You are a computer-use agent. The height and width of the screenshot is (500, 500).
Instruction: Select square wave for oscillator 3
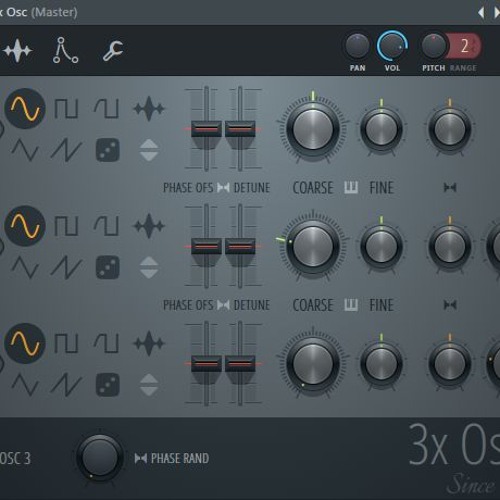click(x=66, y=343)
